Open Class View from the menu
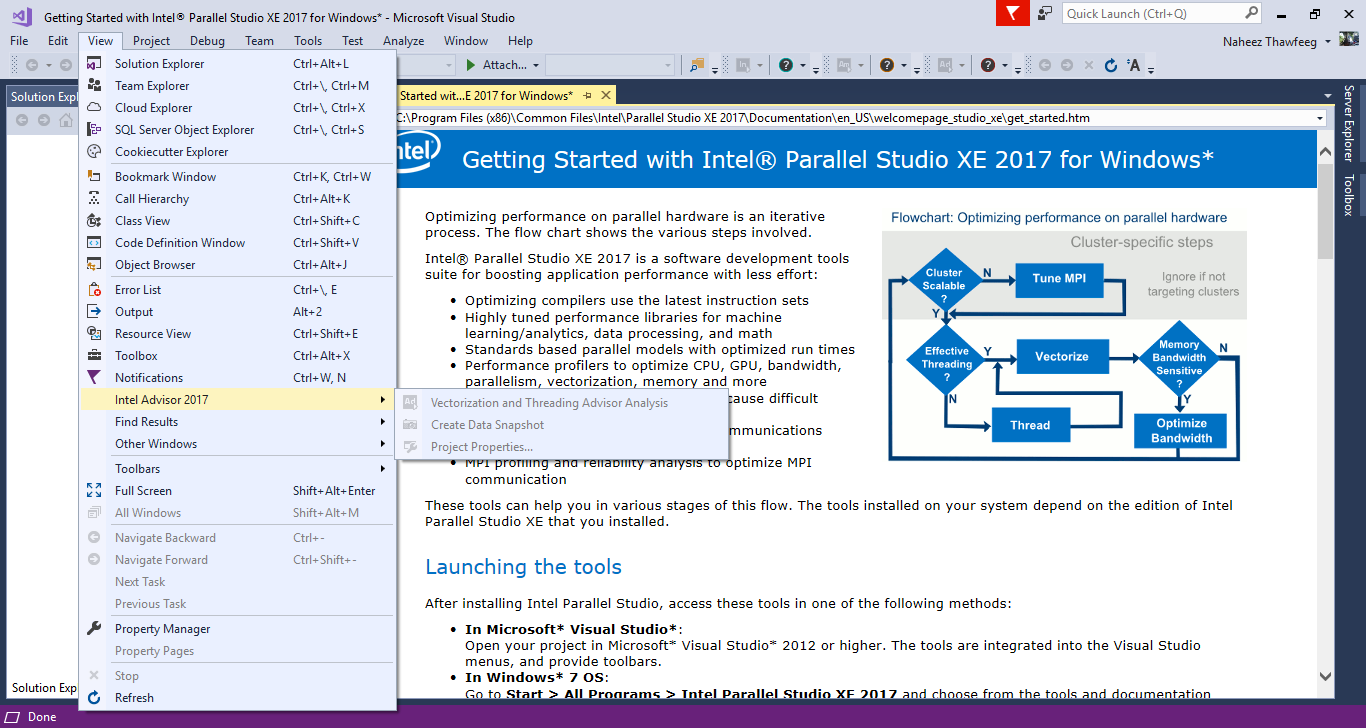Screen dimensions: 1366x728 (237, 221)
